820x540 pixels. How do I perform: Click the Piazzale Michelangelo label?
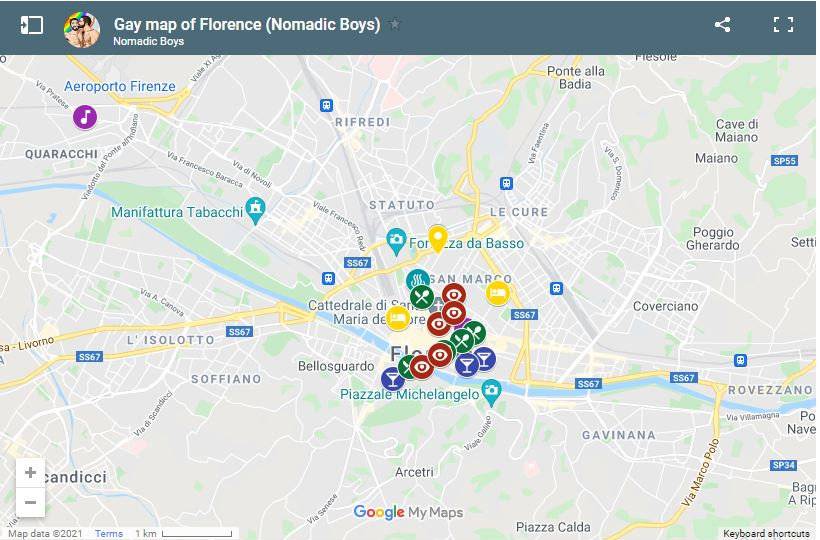409,394
